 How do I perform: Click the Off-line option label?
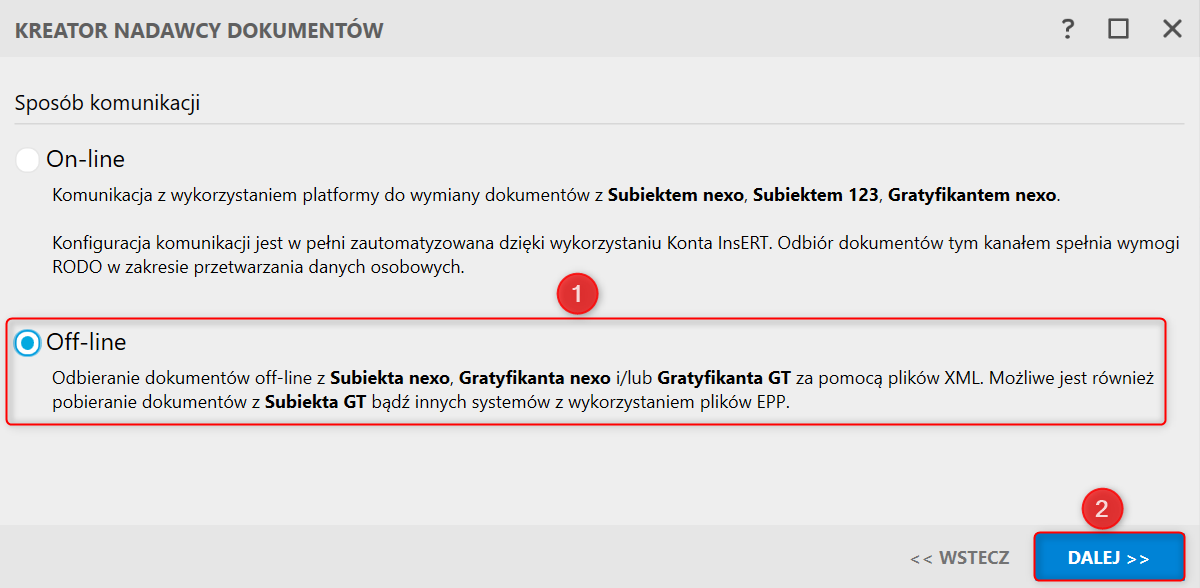click(x=87, y=342)
